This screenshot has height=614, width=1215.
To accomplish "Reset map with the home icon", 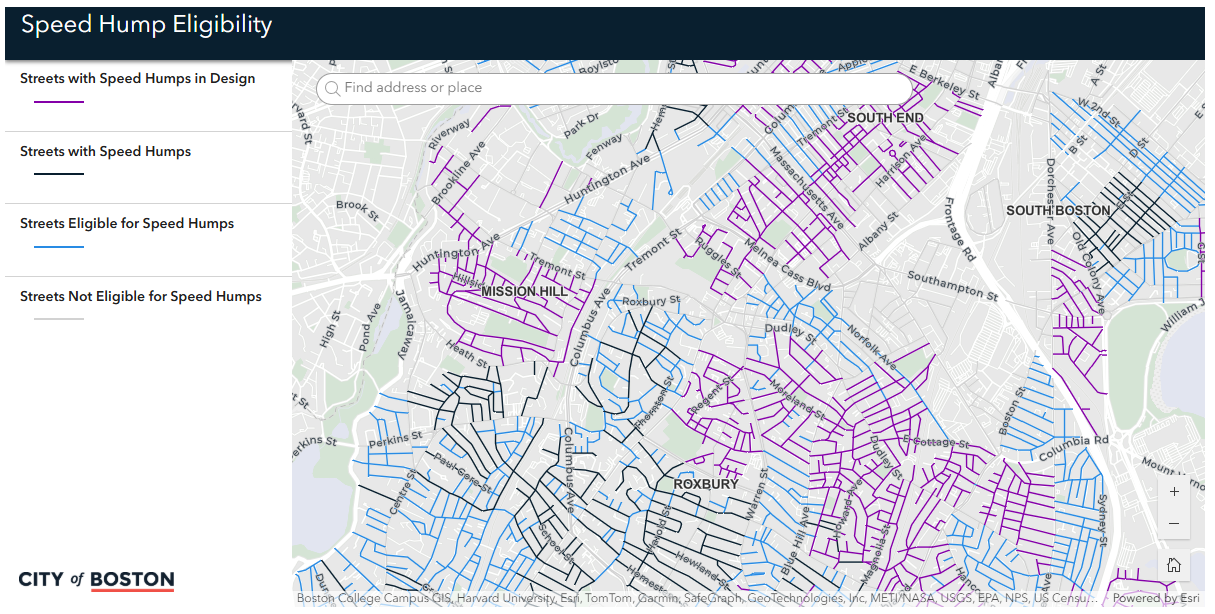I will [1174, 565].
